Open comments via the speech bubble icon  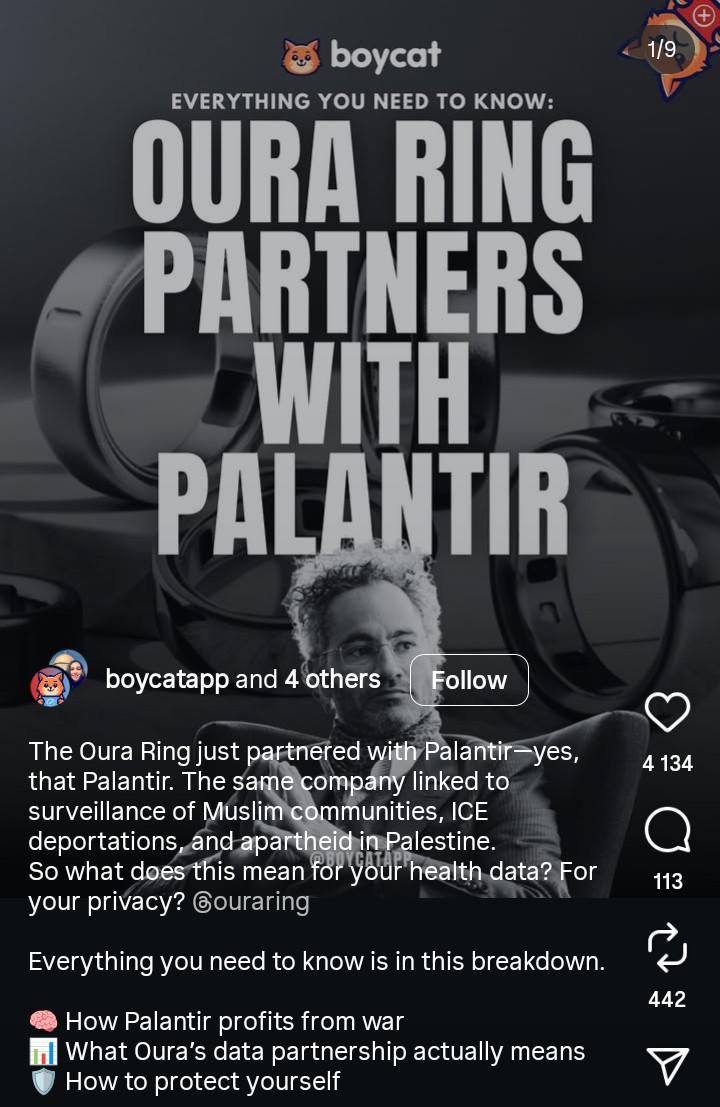[667, 830]
